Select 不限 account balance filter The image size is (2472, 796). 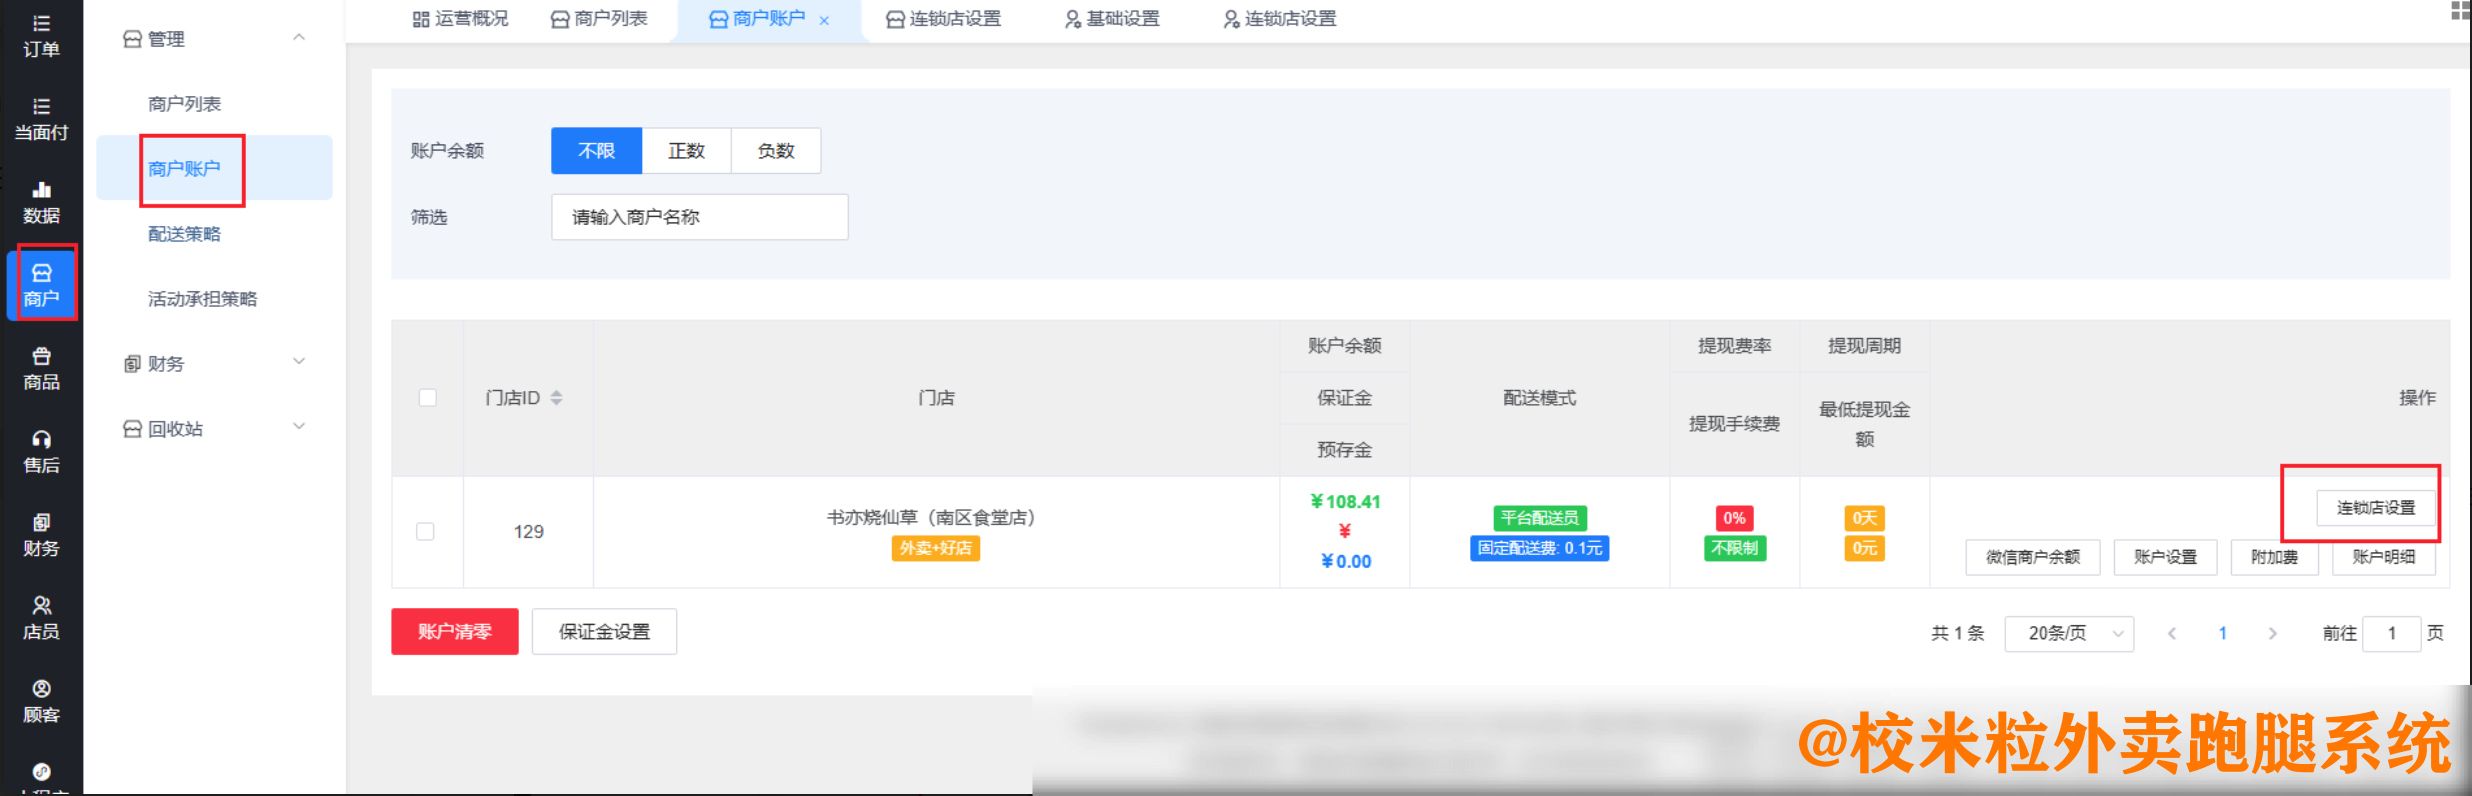pos(596,151)
